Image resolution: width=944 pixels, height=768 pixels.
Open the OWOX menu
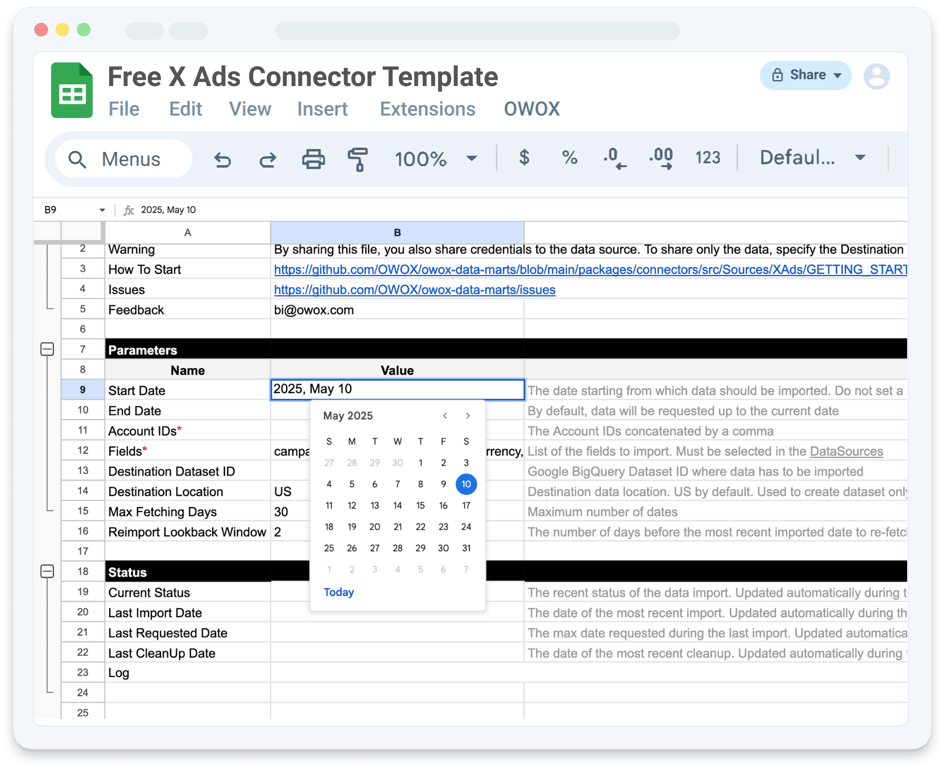(x=532, y=109)
